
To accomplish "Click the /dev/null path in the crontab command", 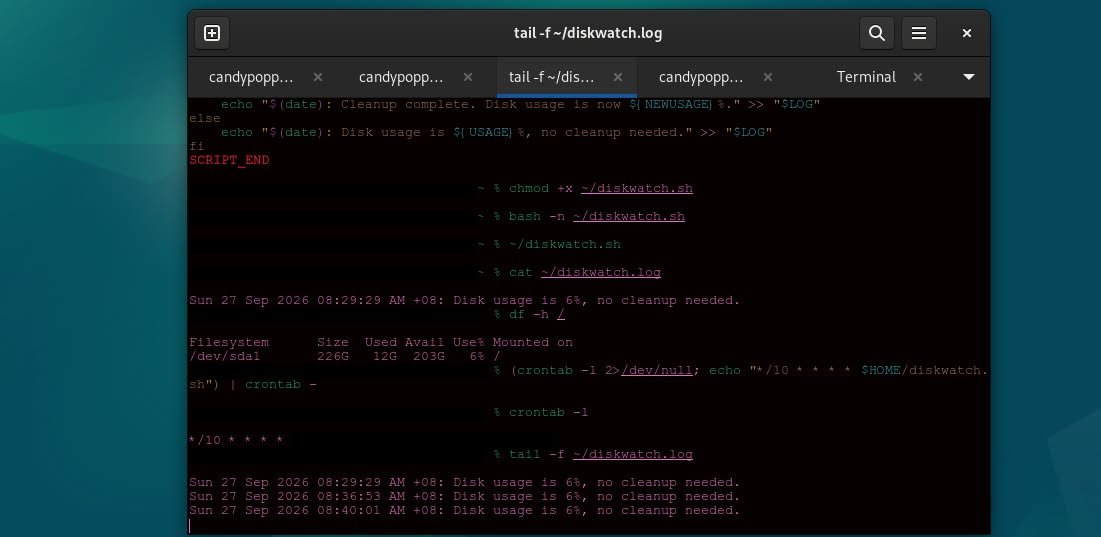I will click(x=657, y=370).
